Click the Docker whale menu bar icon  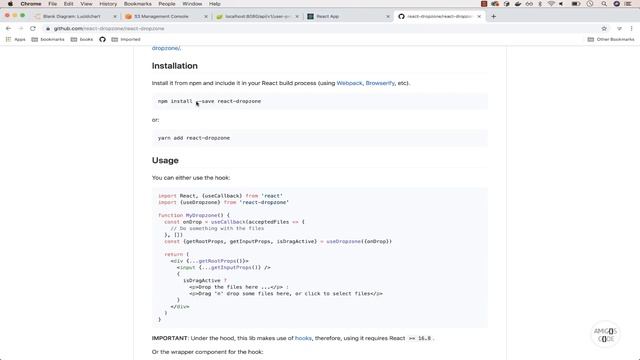point(518,4)
